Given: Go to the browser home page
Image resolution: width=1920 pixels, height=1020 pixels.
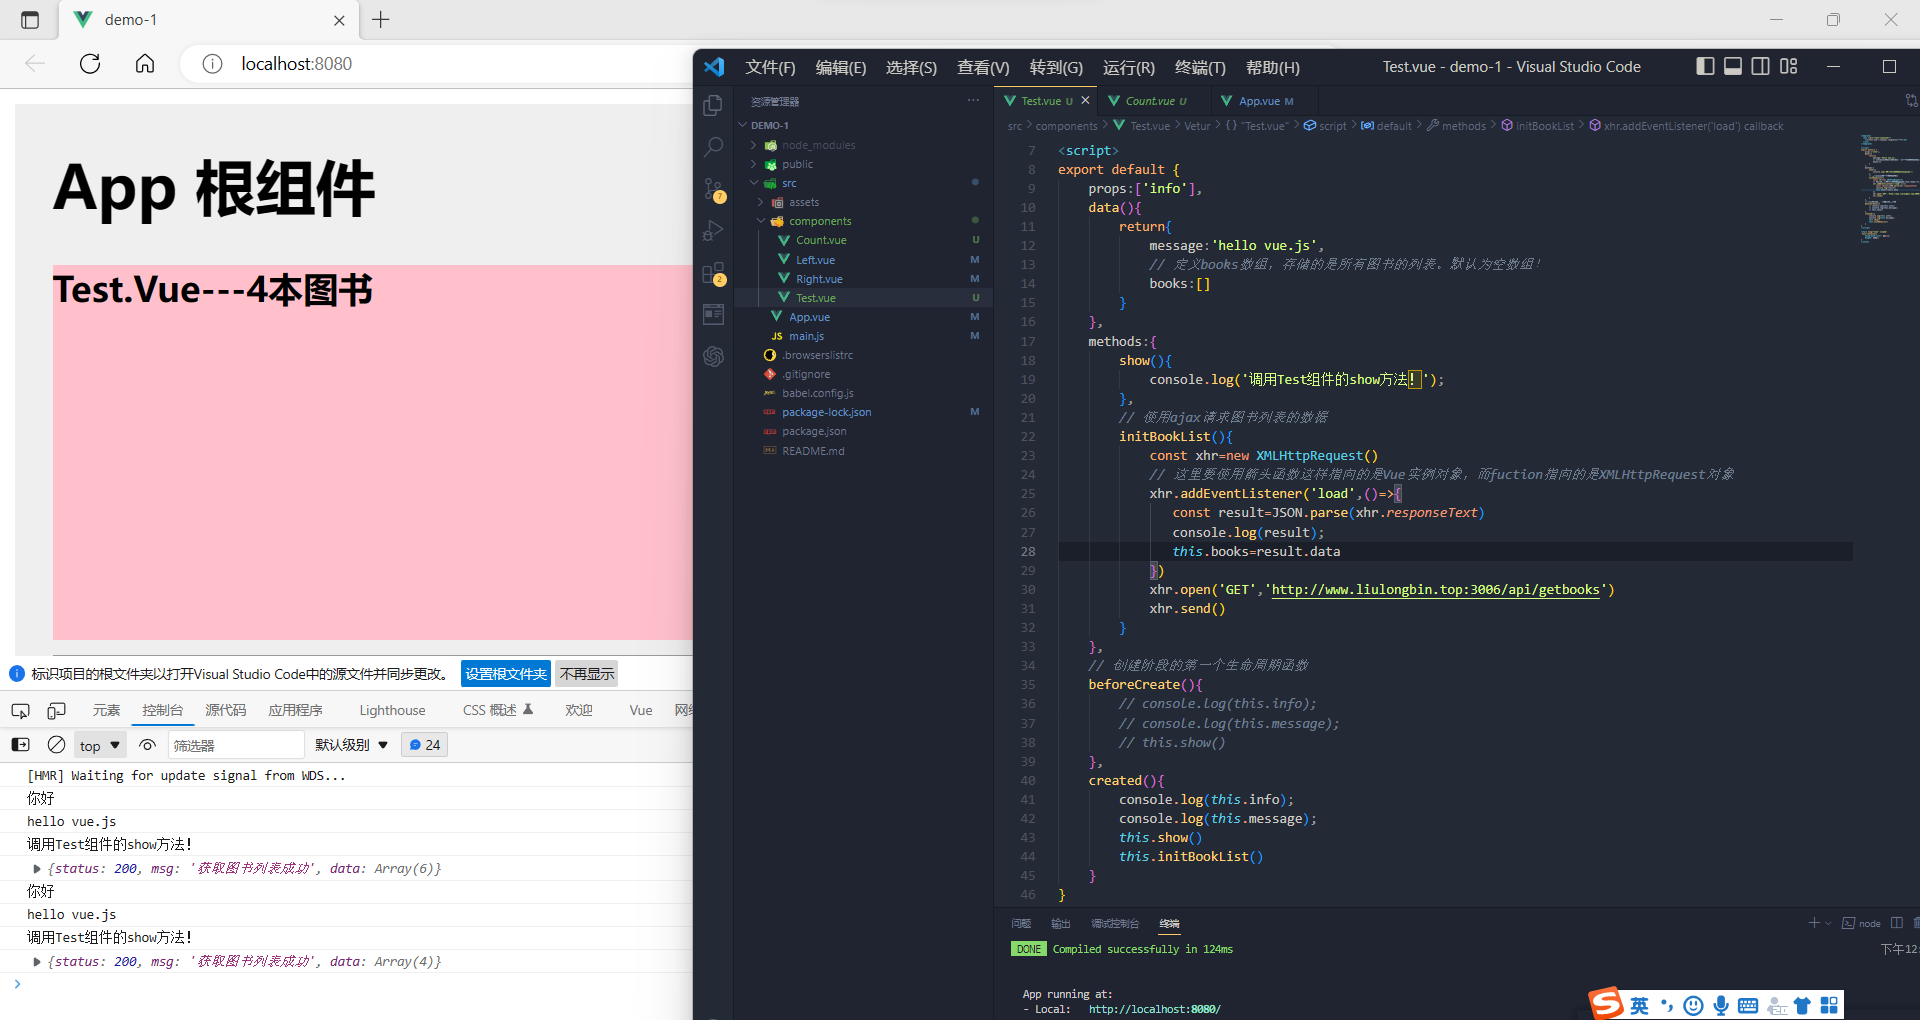Looking at the screenshot, I should coord(145,64).
